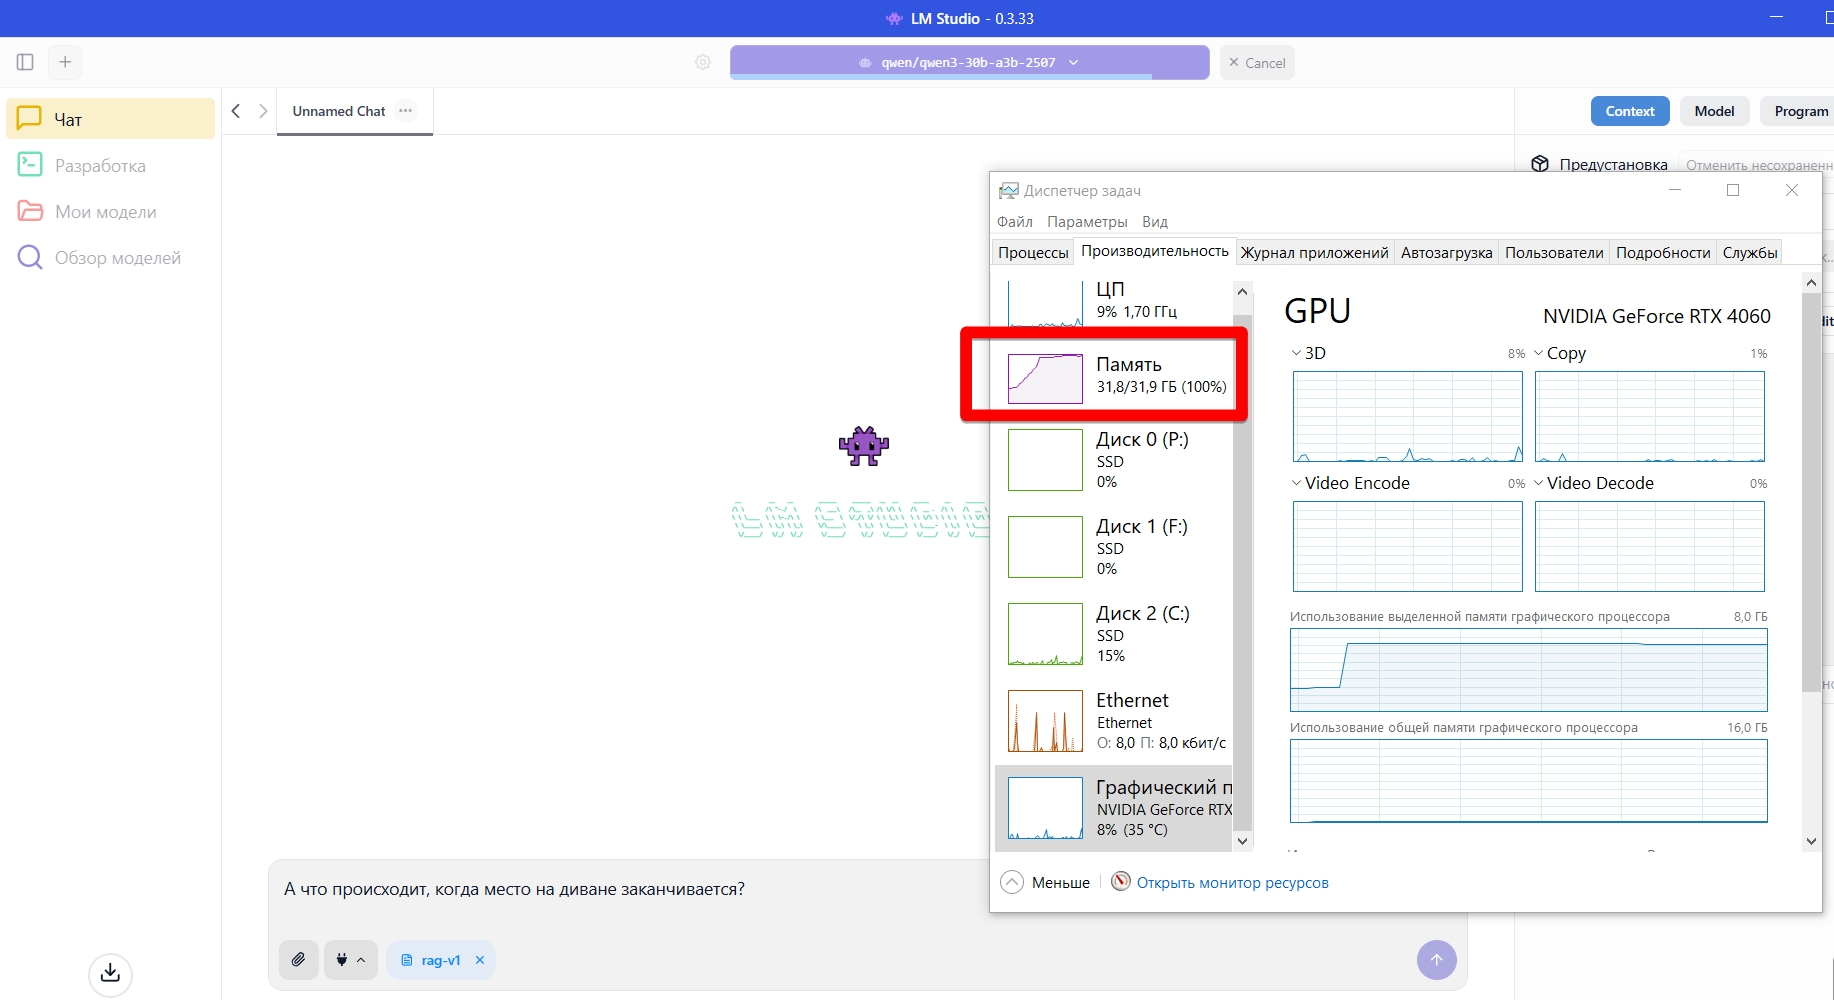
Task: Open the Context panel button
Action: coord(1630,111)
